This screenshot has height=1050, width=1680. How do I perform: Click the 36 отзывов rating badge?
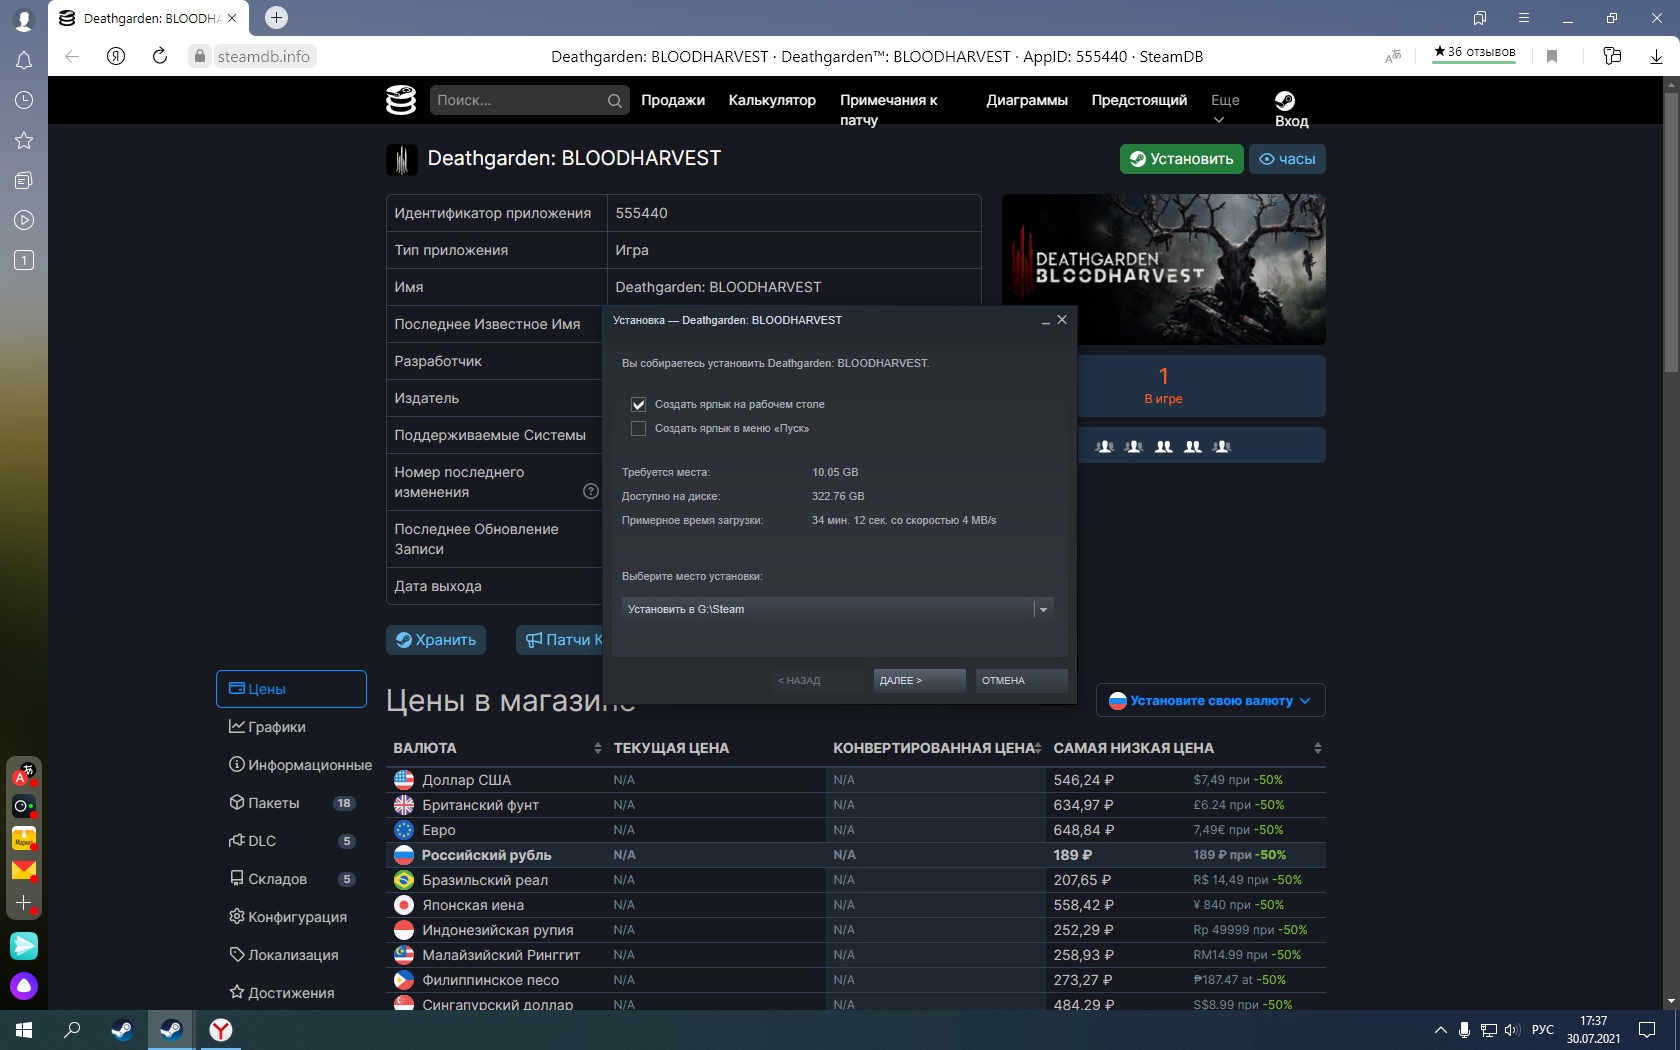1474,53
